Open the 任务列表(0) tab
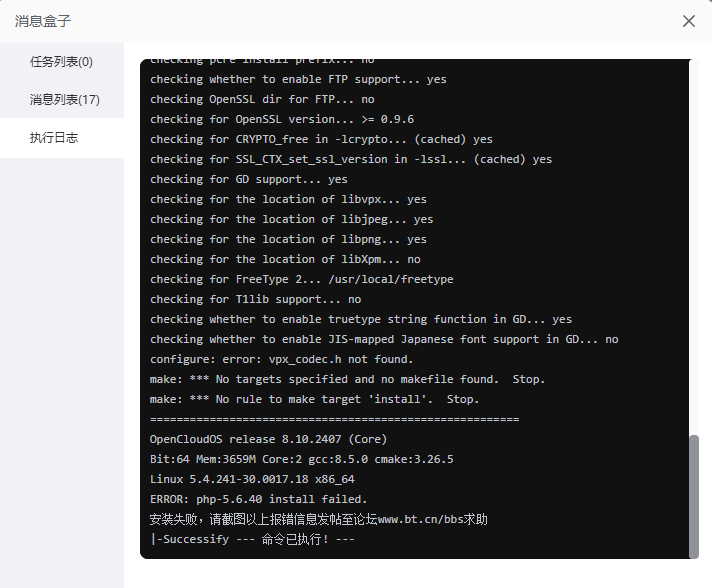This screenshot has height=588, width=712. pyautogui.click(x=61, y=62)
